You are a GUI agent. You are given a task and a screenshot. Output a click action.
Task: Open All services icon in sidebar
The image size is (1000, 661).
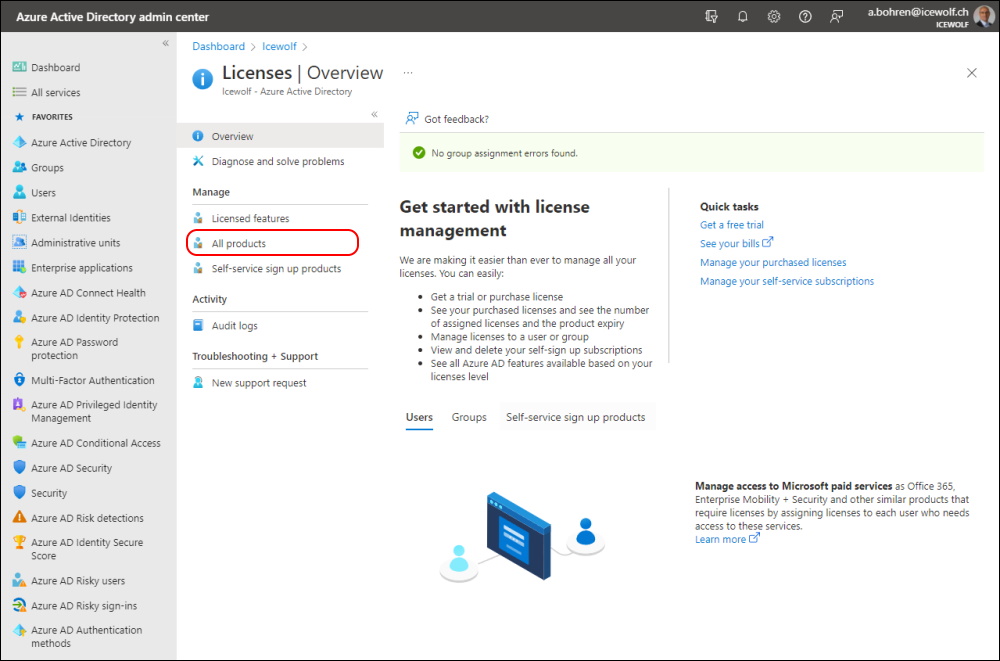coord(19,92)
